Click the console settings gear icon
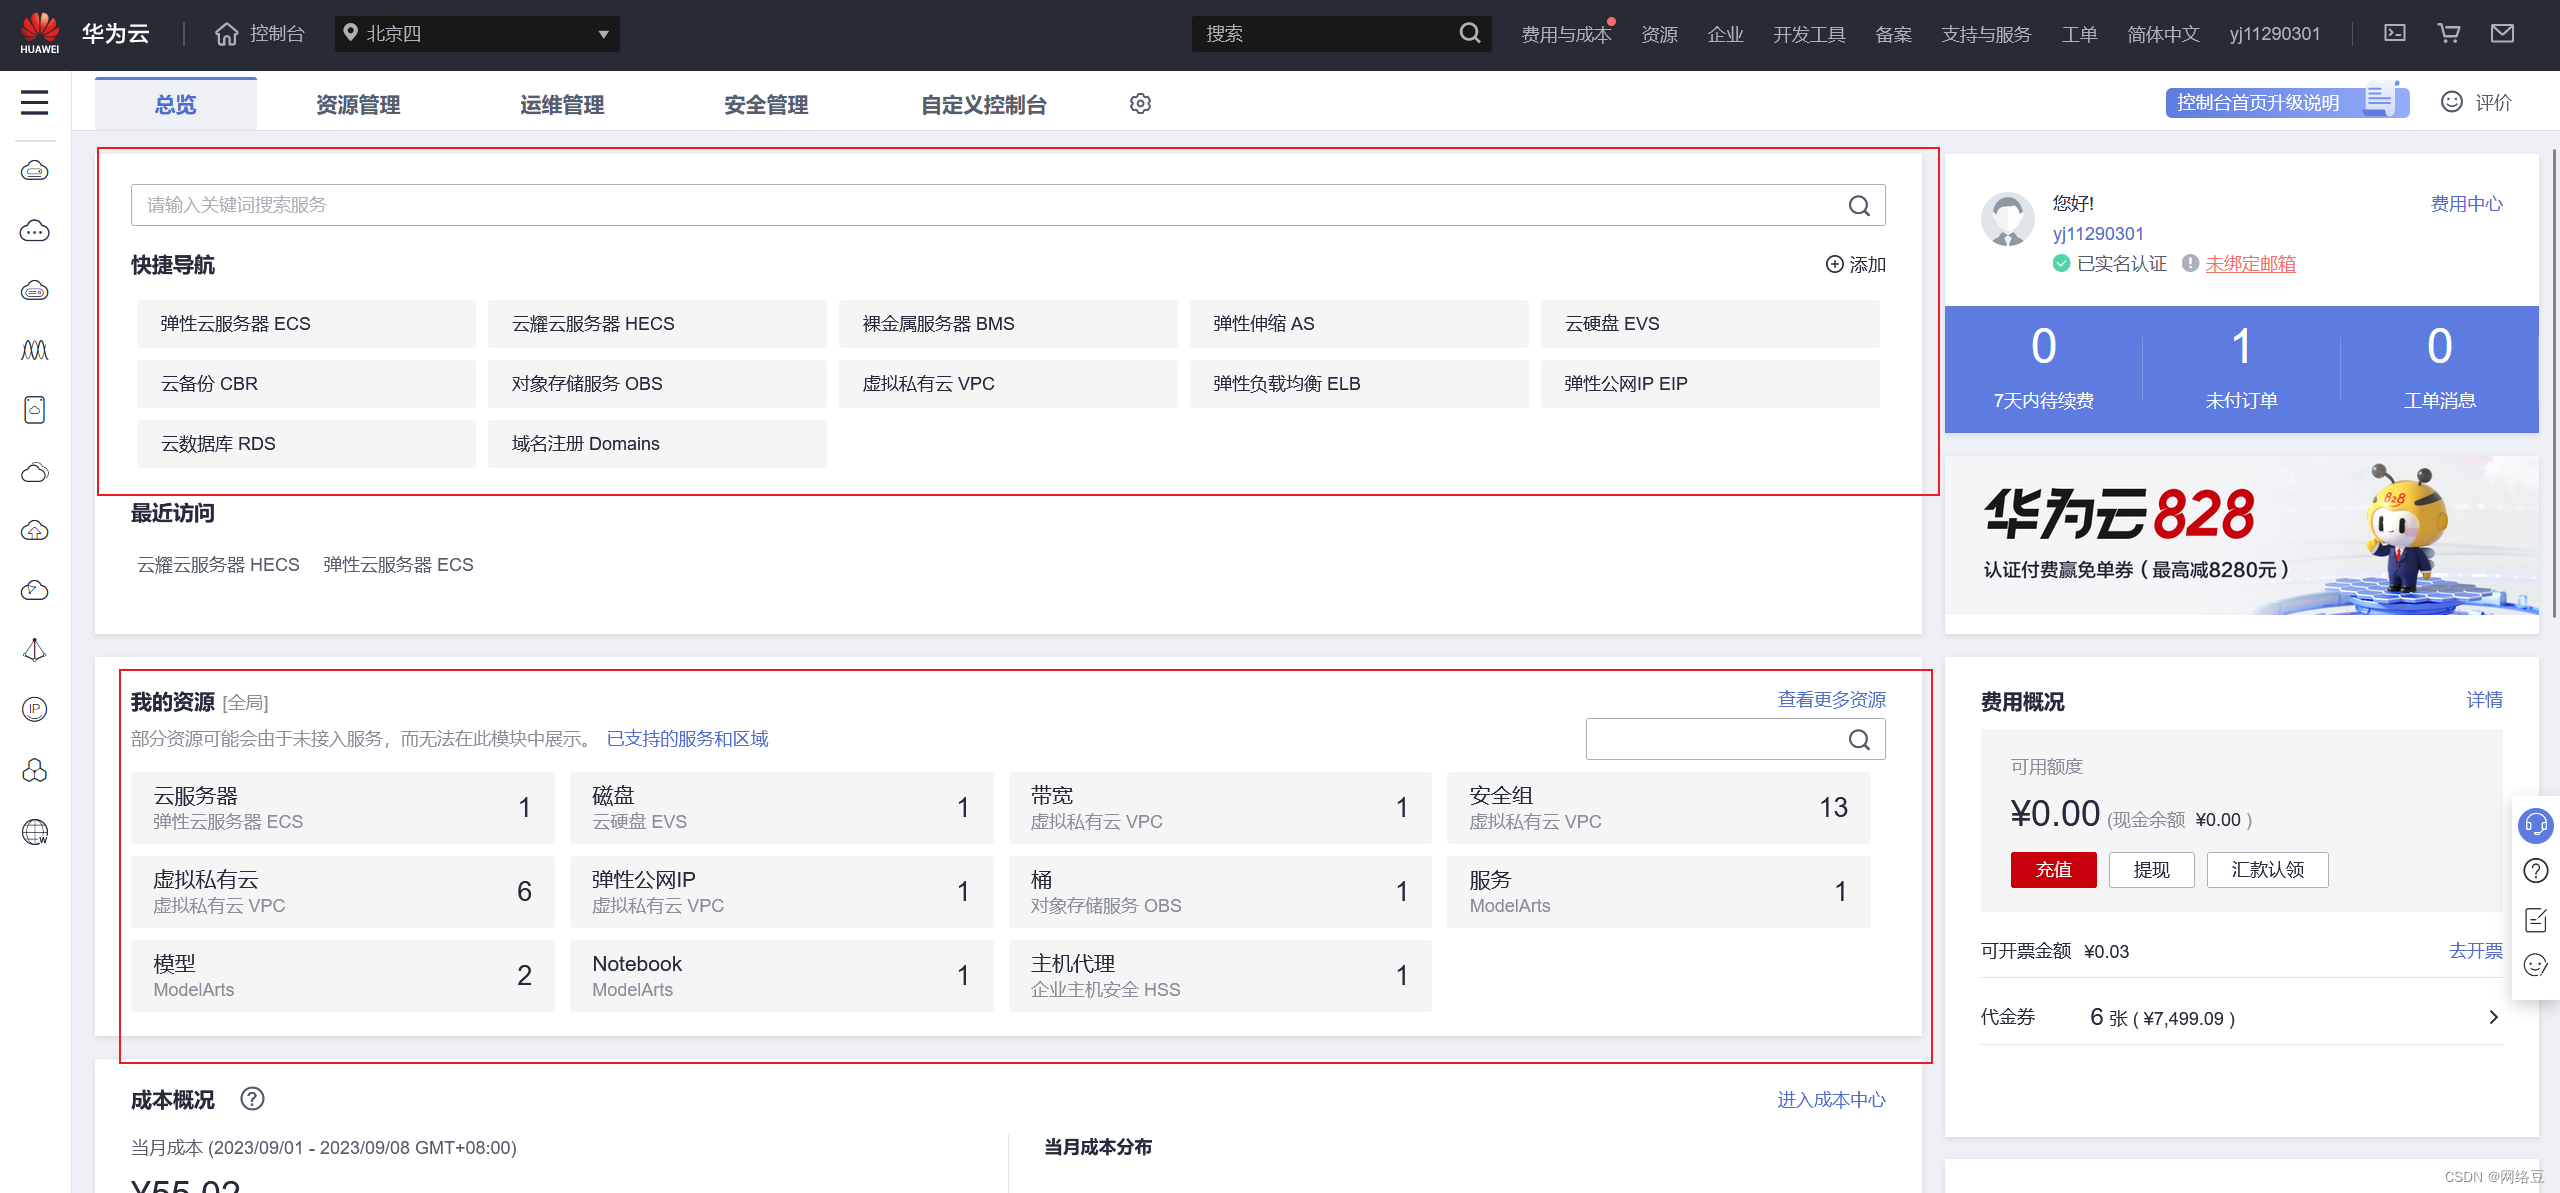 click(x=1140, y=104)
